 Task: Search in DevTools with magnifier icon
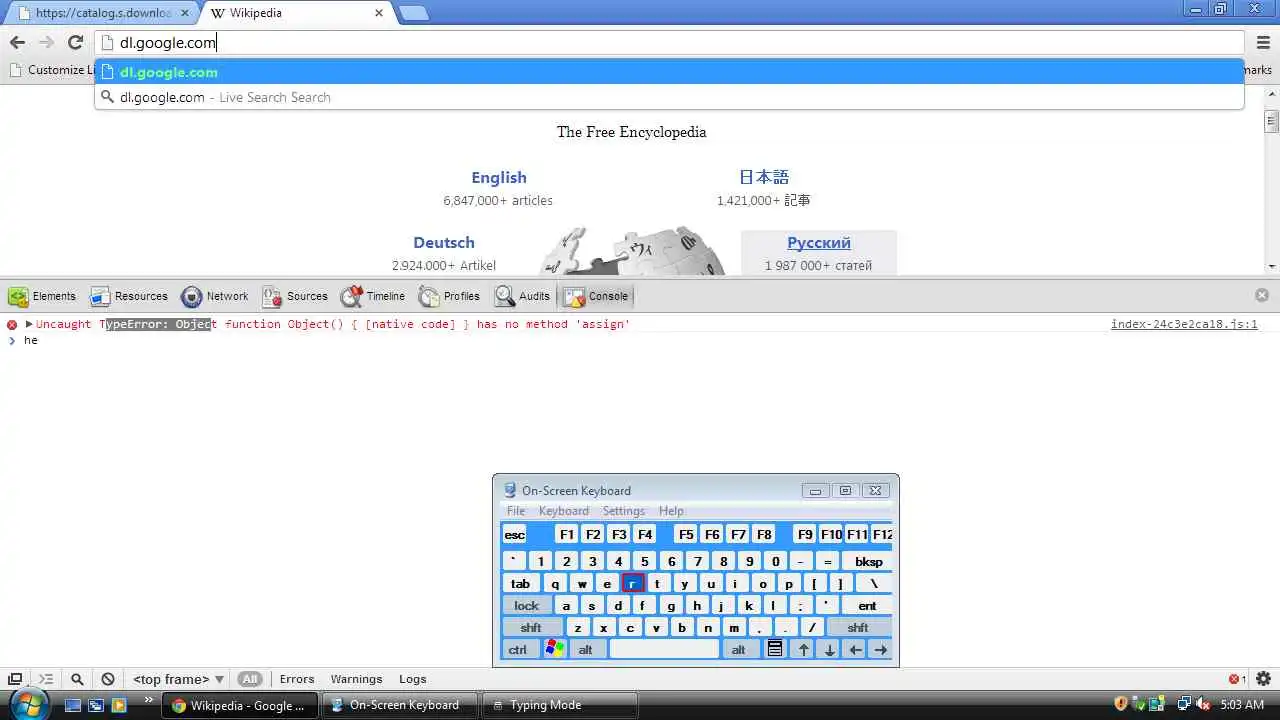[x=77, y=679]
